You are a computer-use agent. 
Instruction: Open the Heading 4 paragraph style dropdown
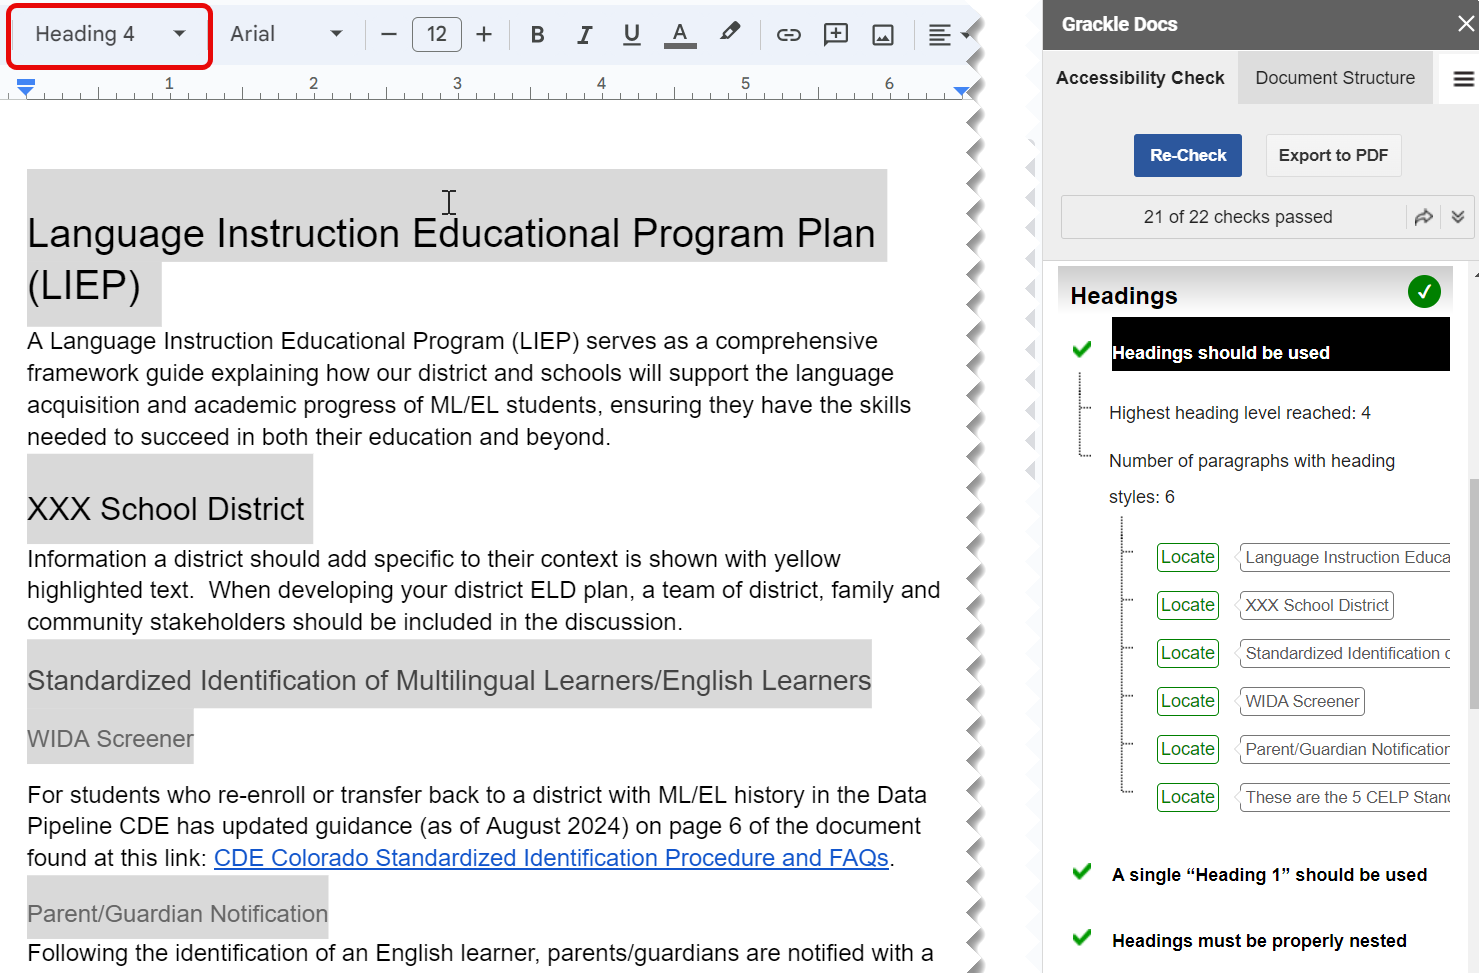tap(110, 34)
